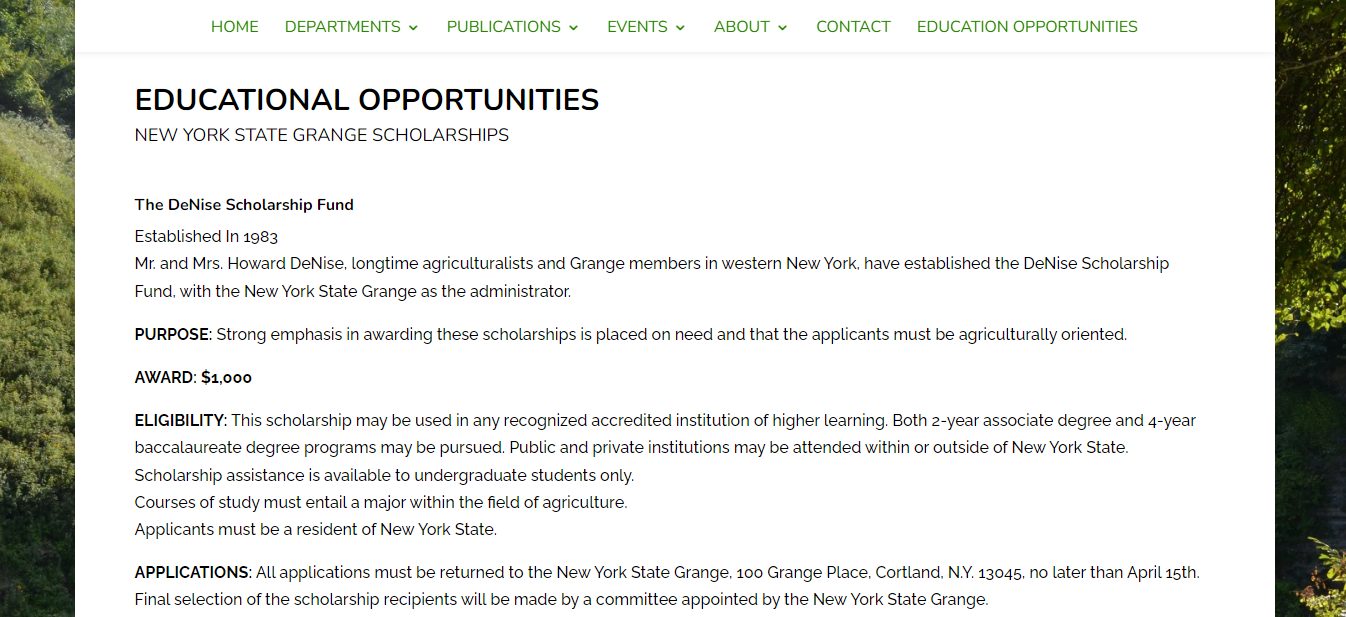The height and width of the screenshot is (617, 1346).
Task: Click the bold APPLICATIONS label
Action: point(193,573)
